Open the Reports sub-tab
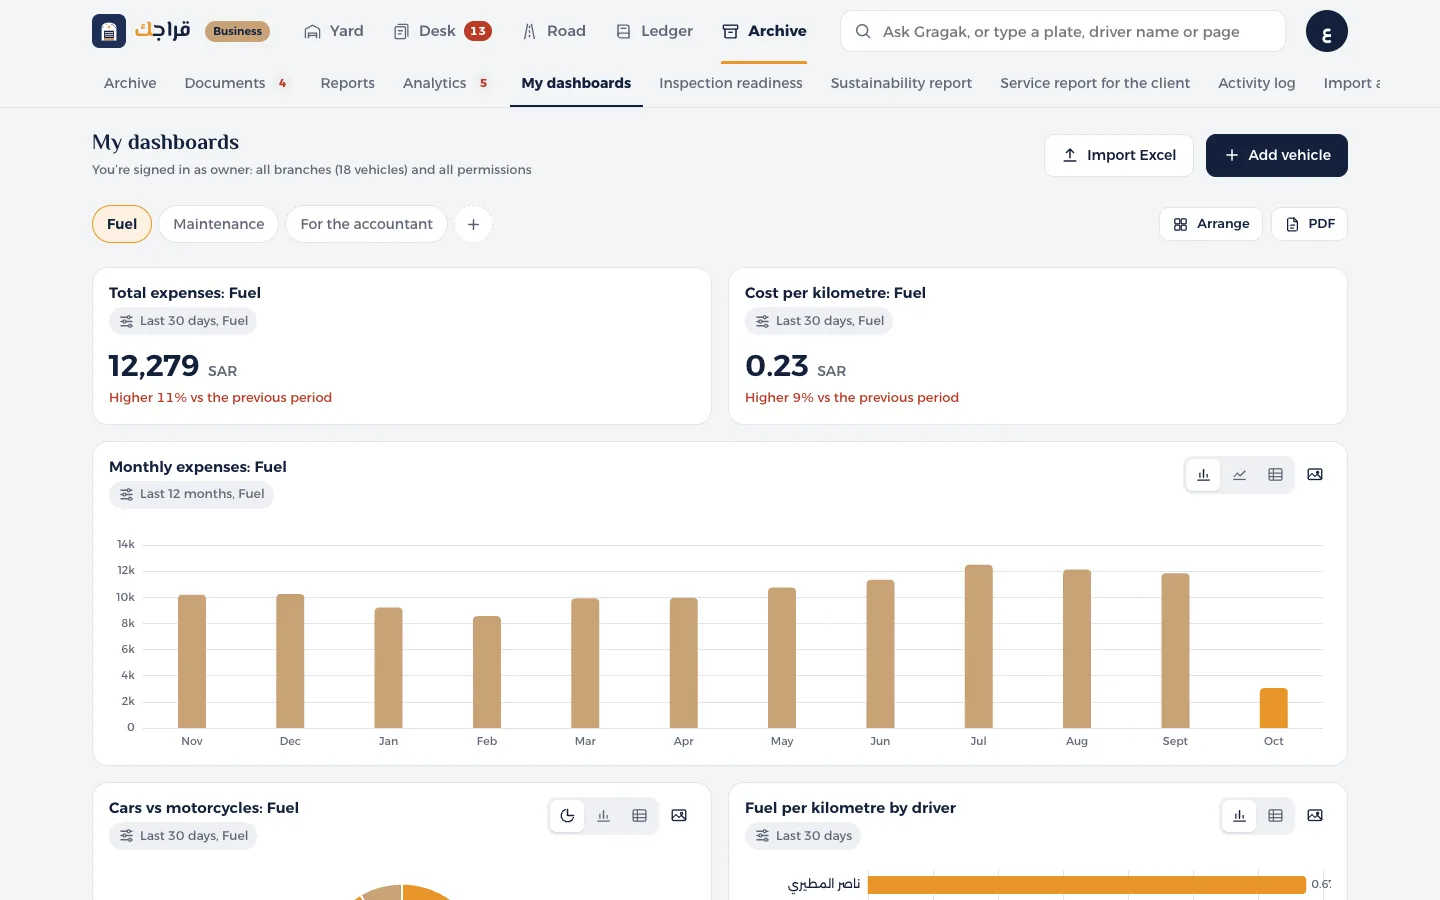 click(347, 83)
